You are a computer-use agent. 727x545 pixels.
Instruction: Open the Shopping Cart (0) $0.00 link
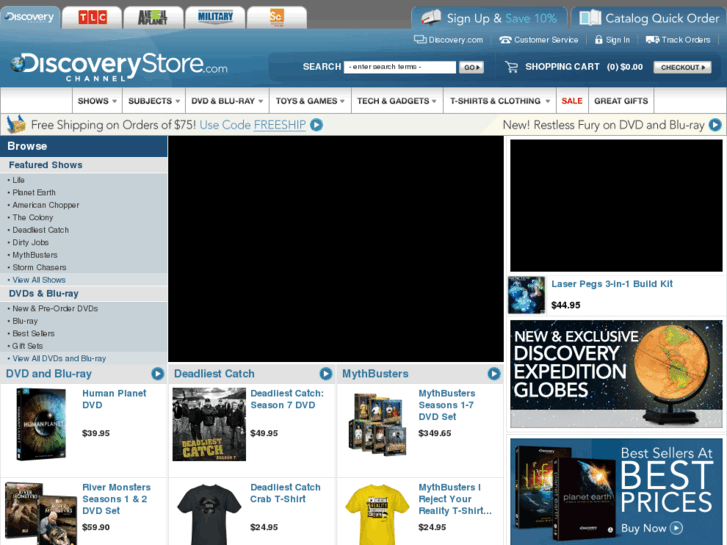point(584,67)
